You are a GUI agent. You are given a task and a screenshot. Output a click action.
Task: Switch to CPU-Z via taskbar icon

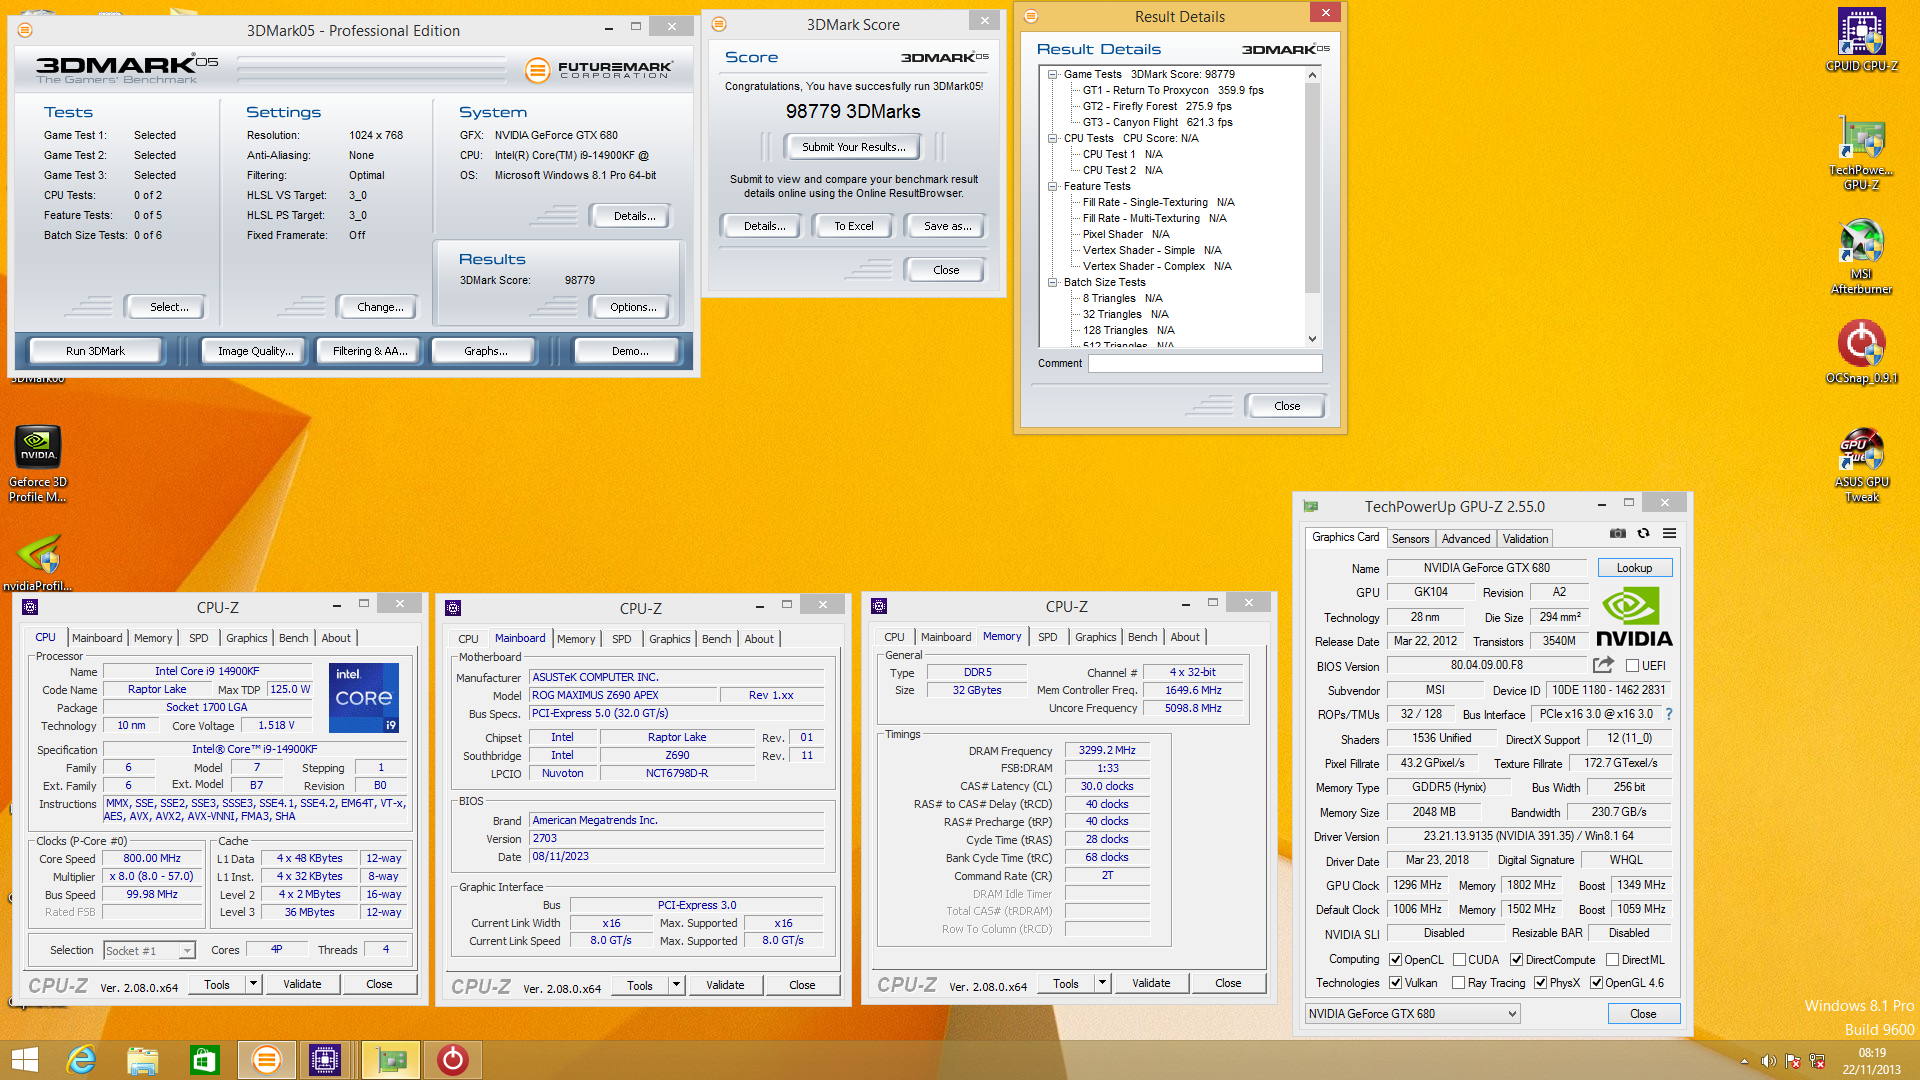[325, 1060]
